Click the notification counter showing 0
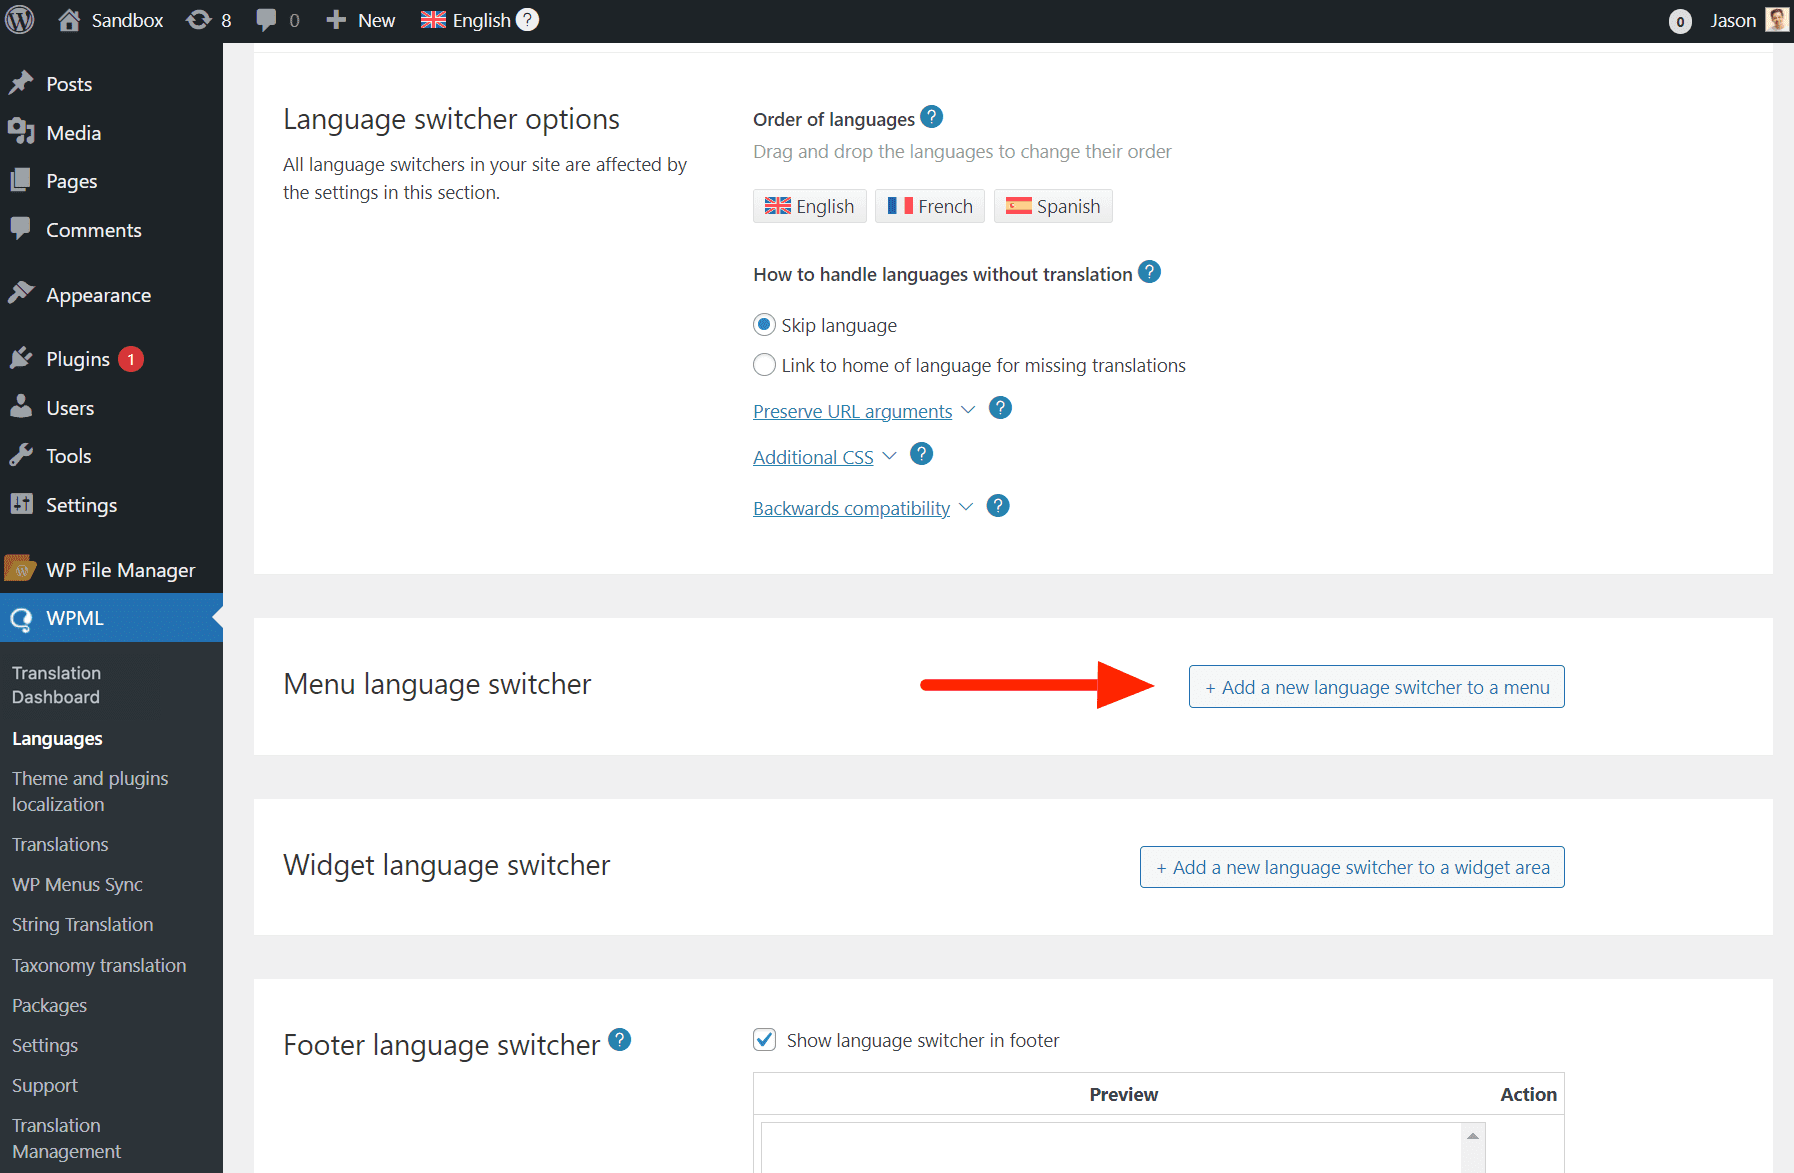This screenshot has width=1794, height=1173. tap(1680, 21)
